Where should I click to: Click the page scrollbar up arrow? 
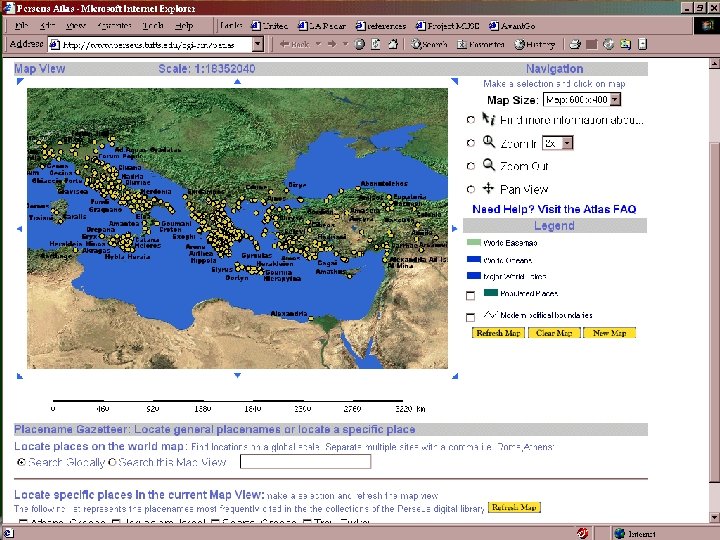714,64
